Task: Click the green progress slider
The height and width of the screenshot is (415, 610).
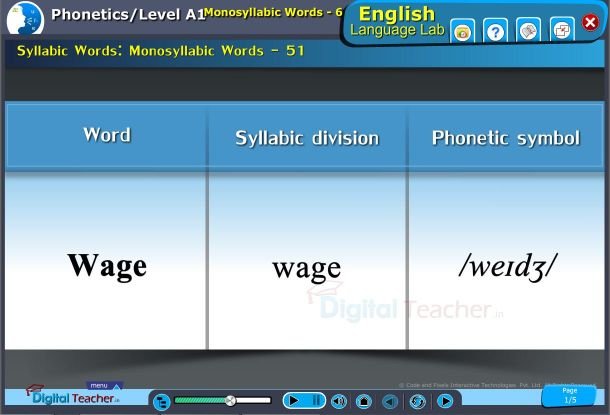Action: click(222, 400)
